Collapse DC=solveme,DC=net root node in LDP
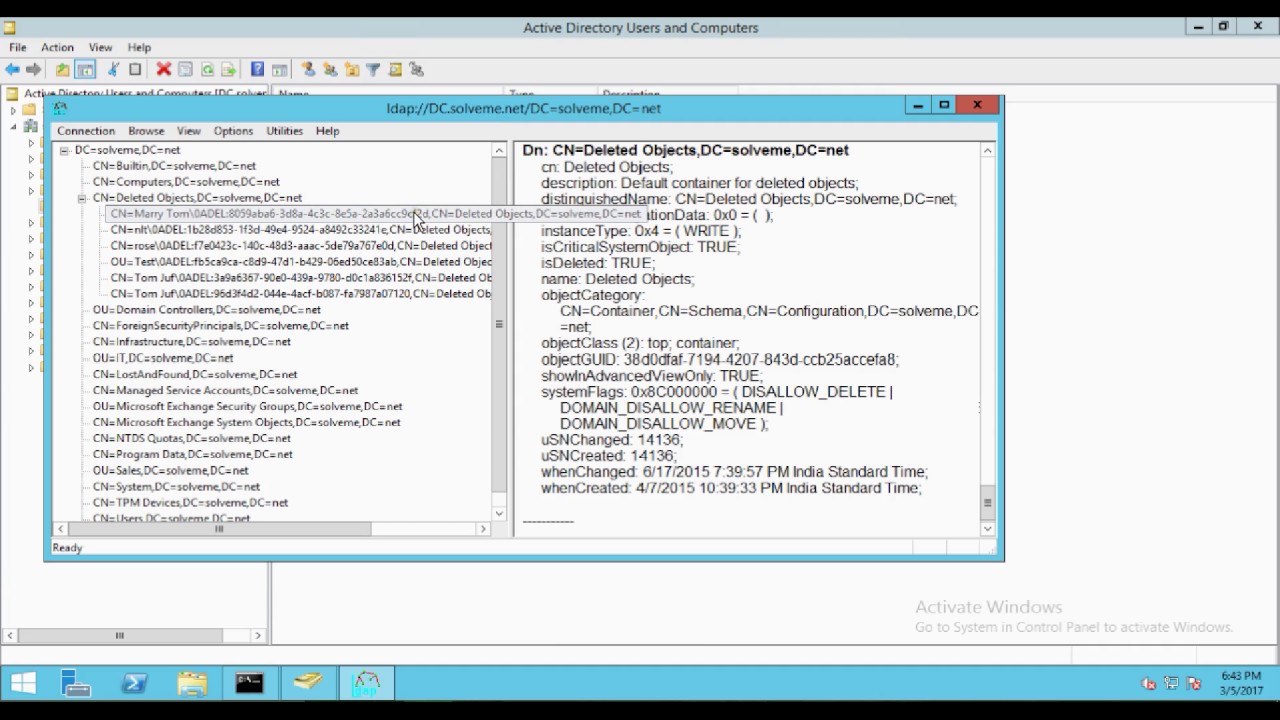The height and width of the screenshot is (720, 1280). tap(64, 150)
